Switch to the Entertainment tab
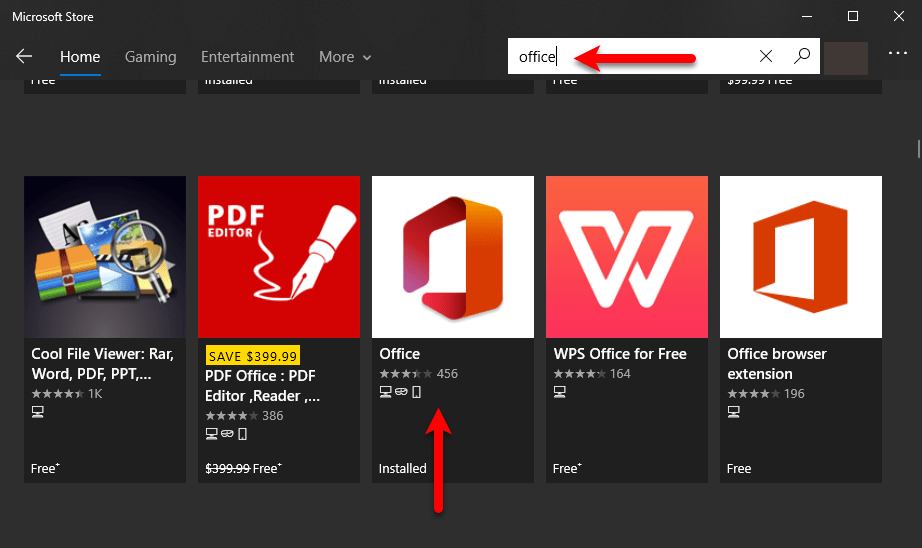 [248, 57]
